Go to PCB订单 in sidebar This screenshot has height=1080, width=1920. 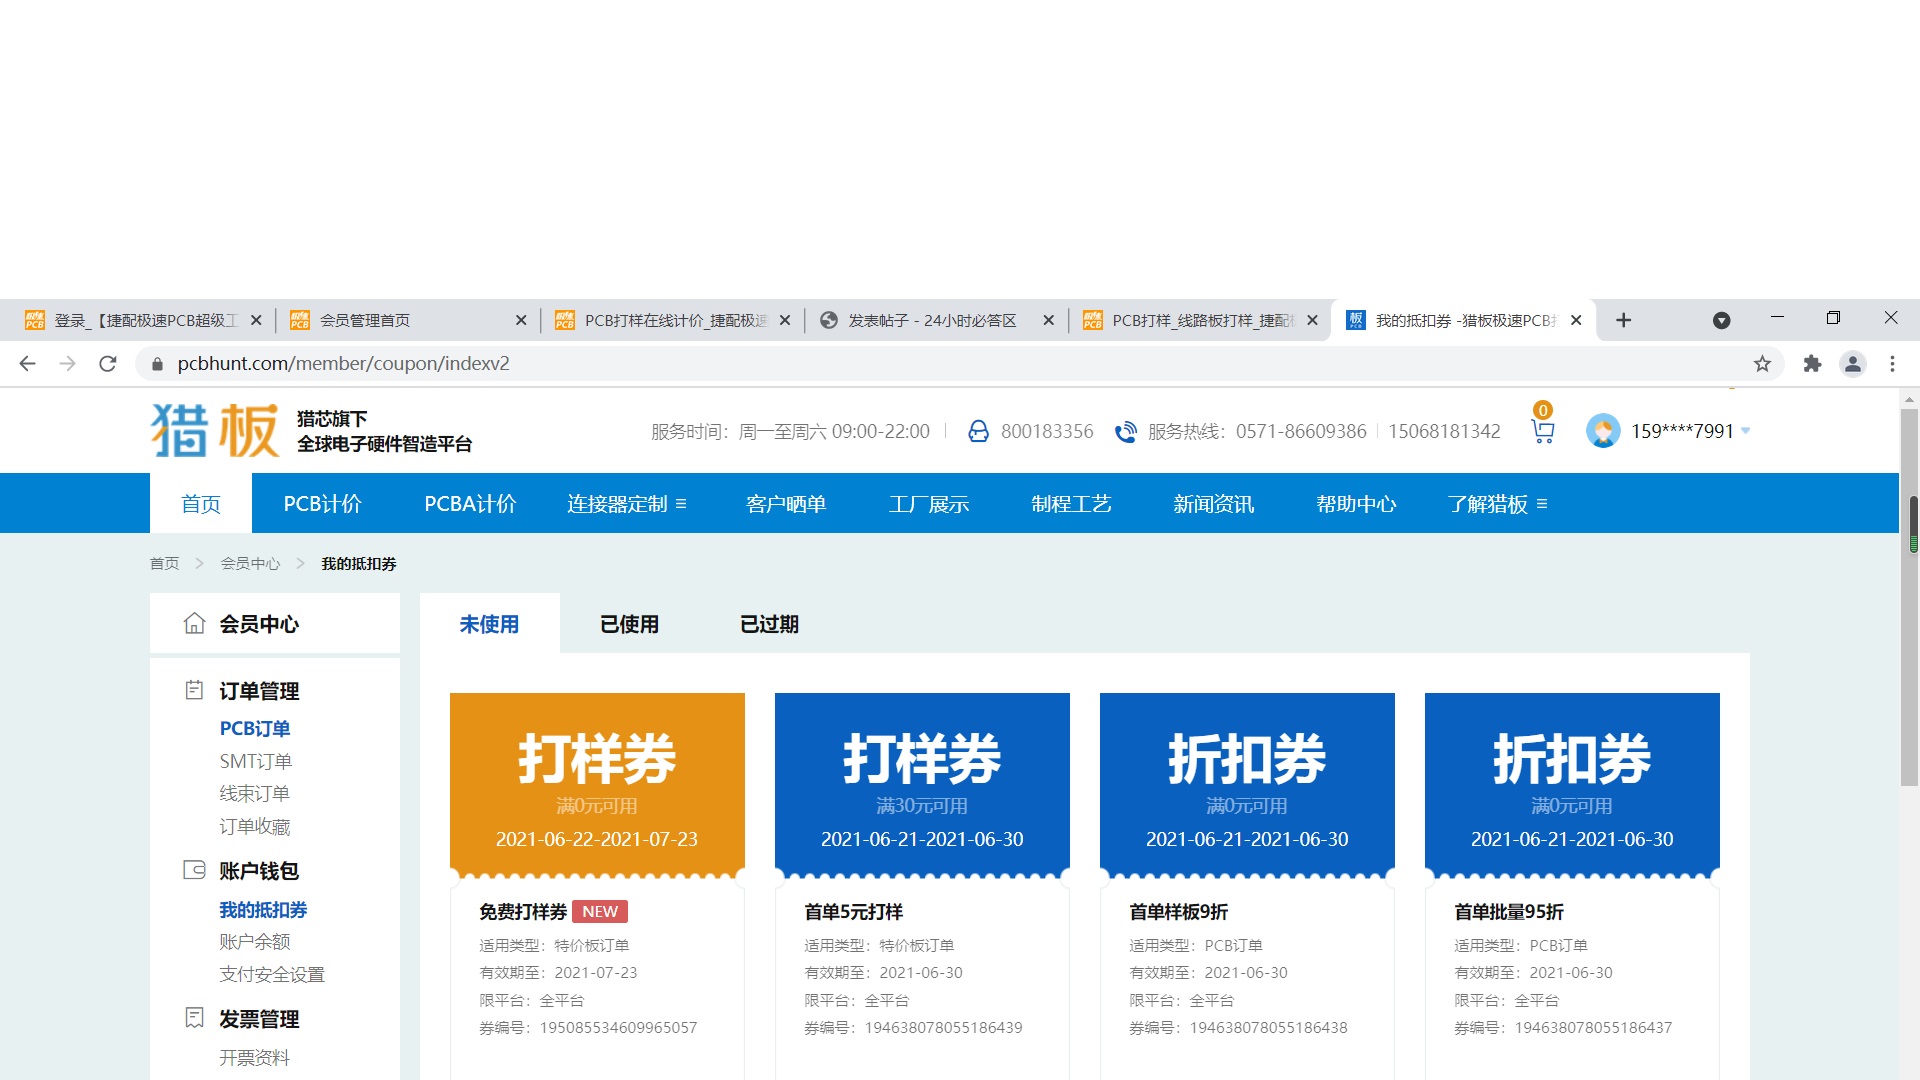click(x=255, y=729)
